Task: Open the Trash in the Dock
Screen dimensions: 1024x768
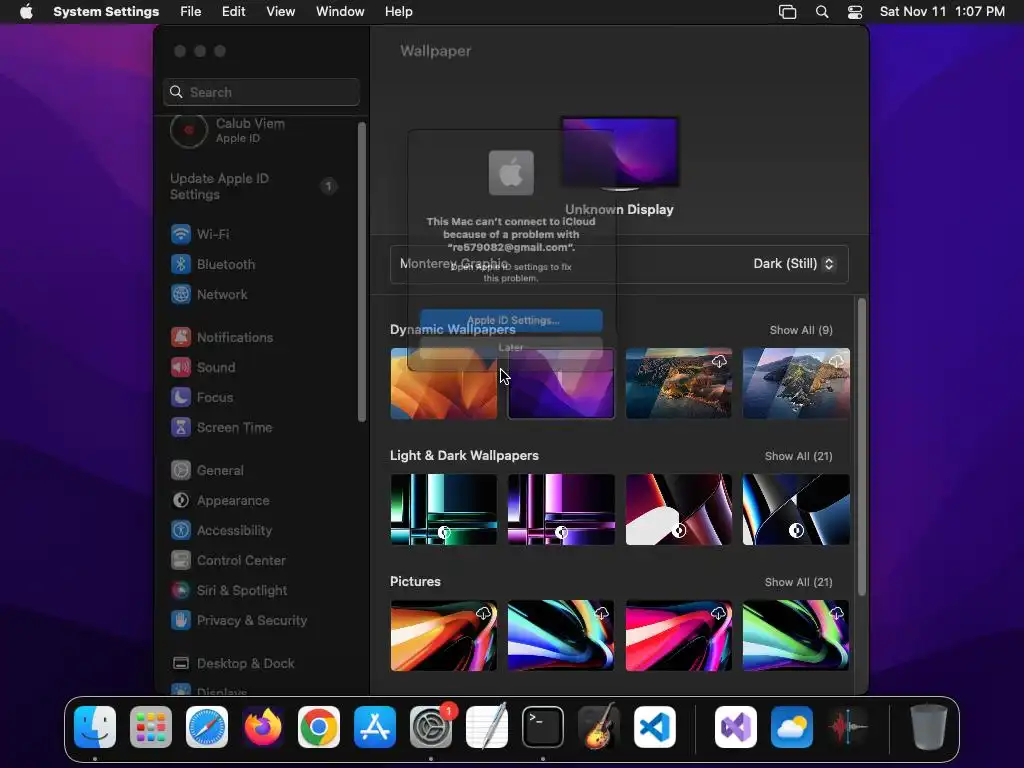Action: pos(929,727)
